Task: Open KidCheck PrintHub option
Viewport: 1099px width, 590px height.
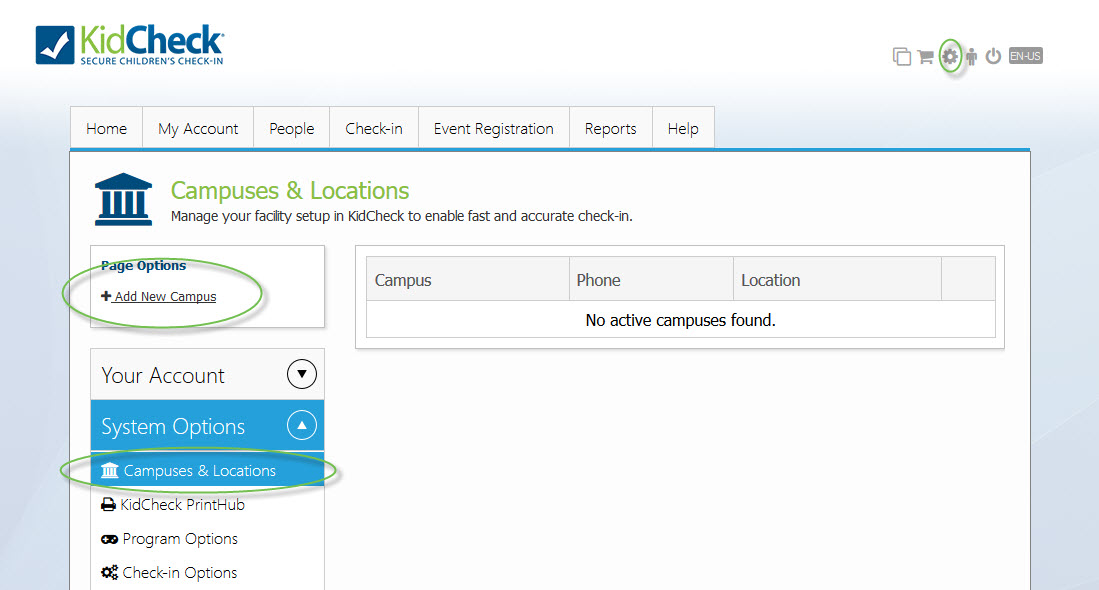Action: pyautogui.click(x=182, y=505)
